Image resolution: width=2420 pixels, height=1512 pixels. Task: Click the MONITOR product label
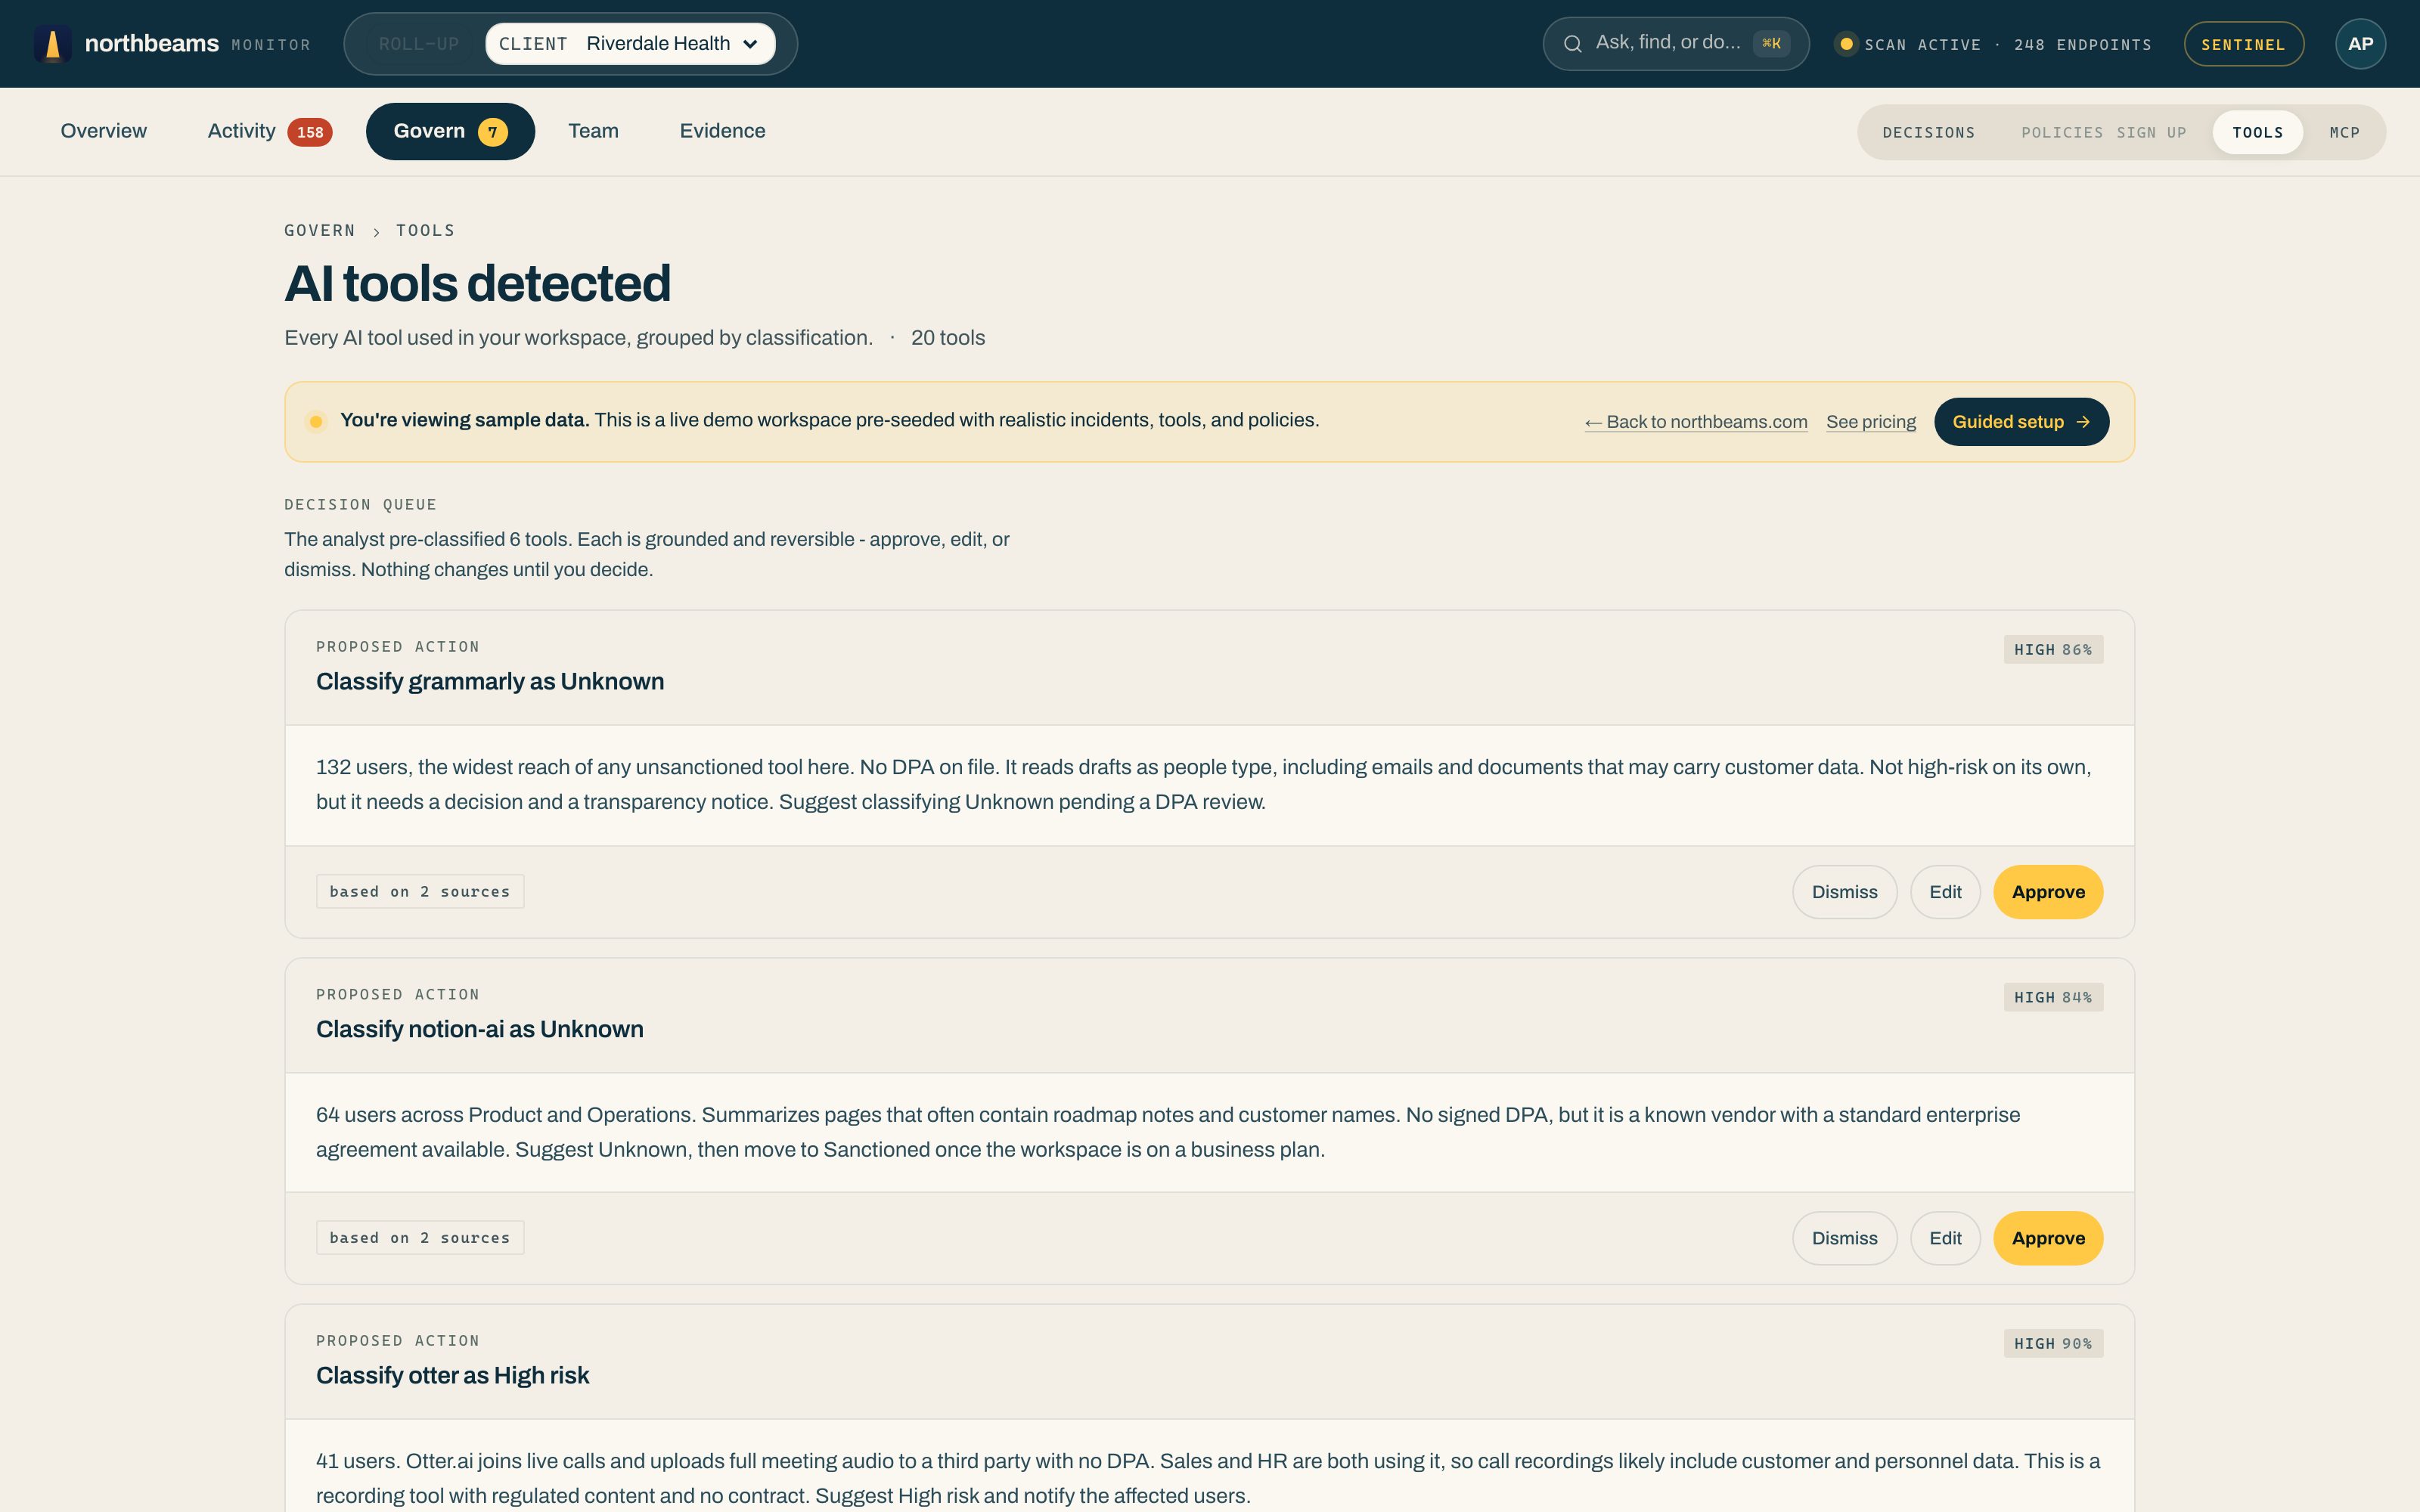click(271, 45)
